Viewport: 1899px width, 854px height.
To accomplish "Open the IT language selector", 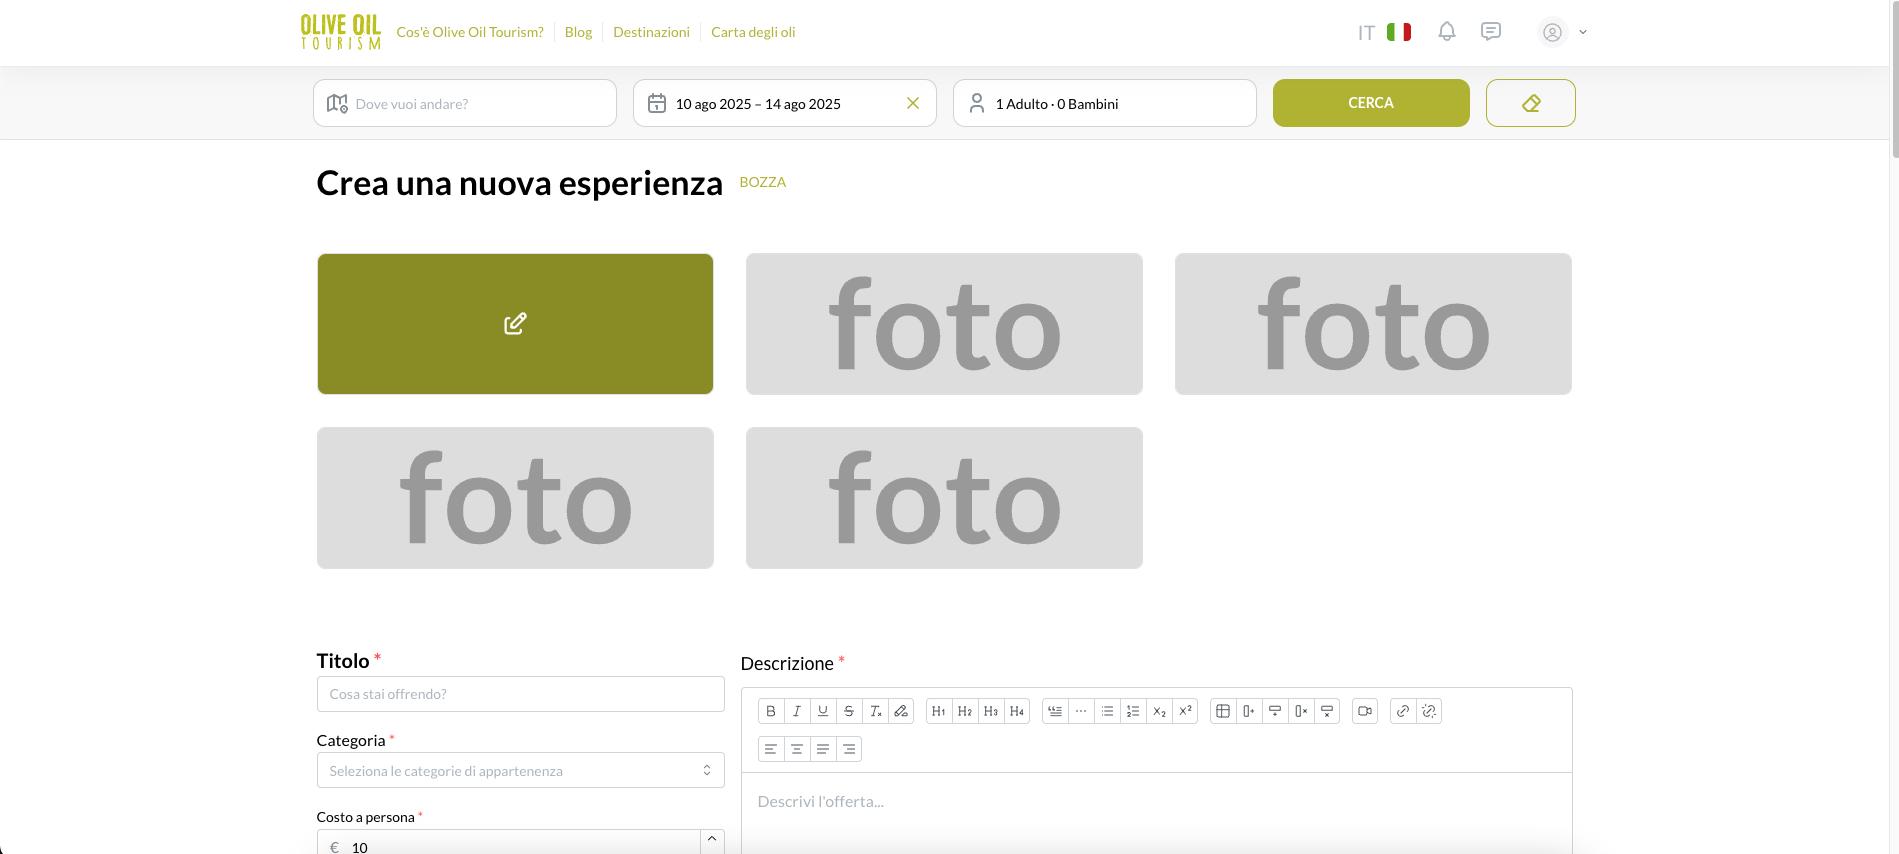I will point(1384,33).
